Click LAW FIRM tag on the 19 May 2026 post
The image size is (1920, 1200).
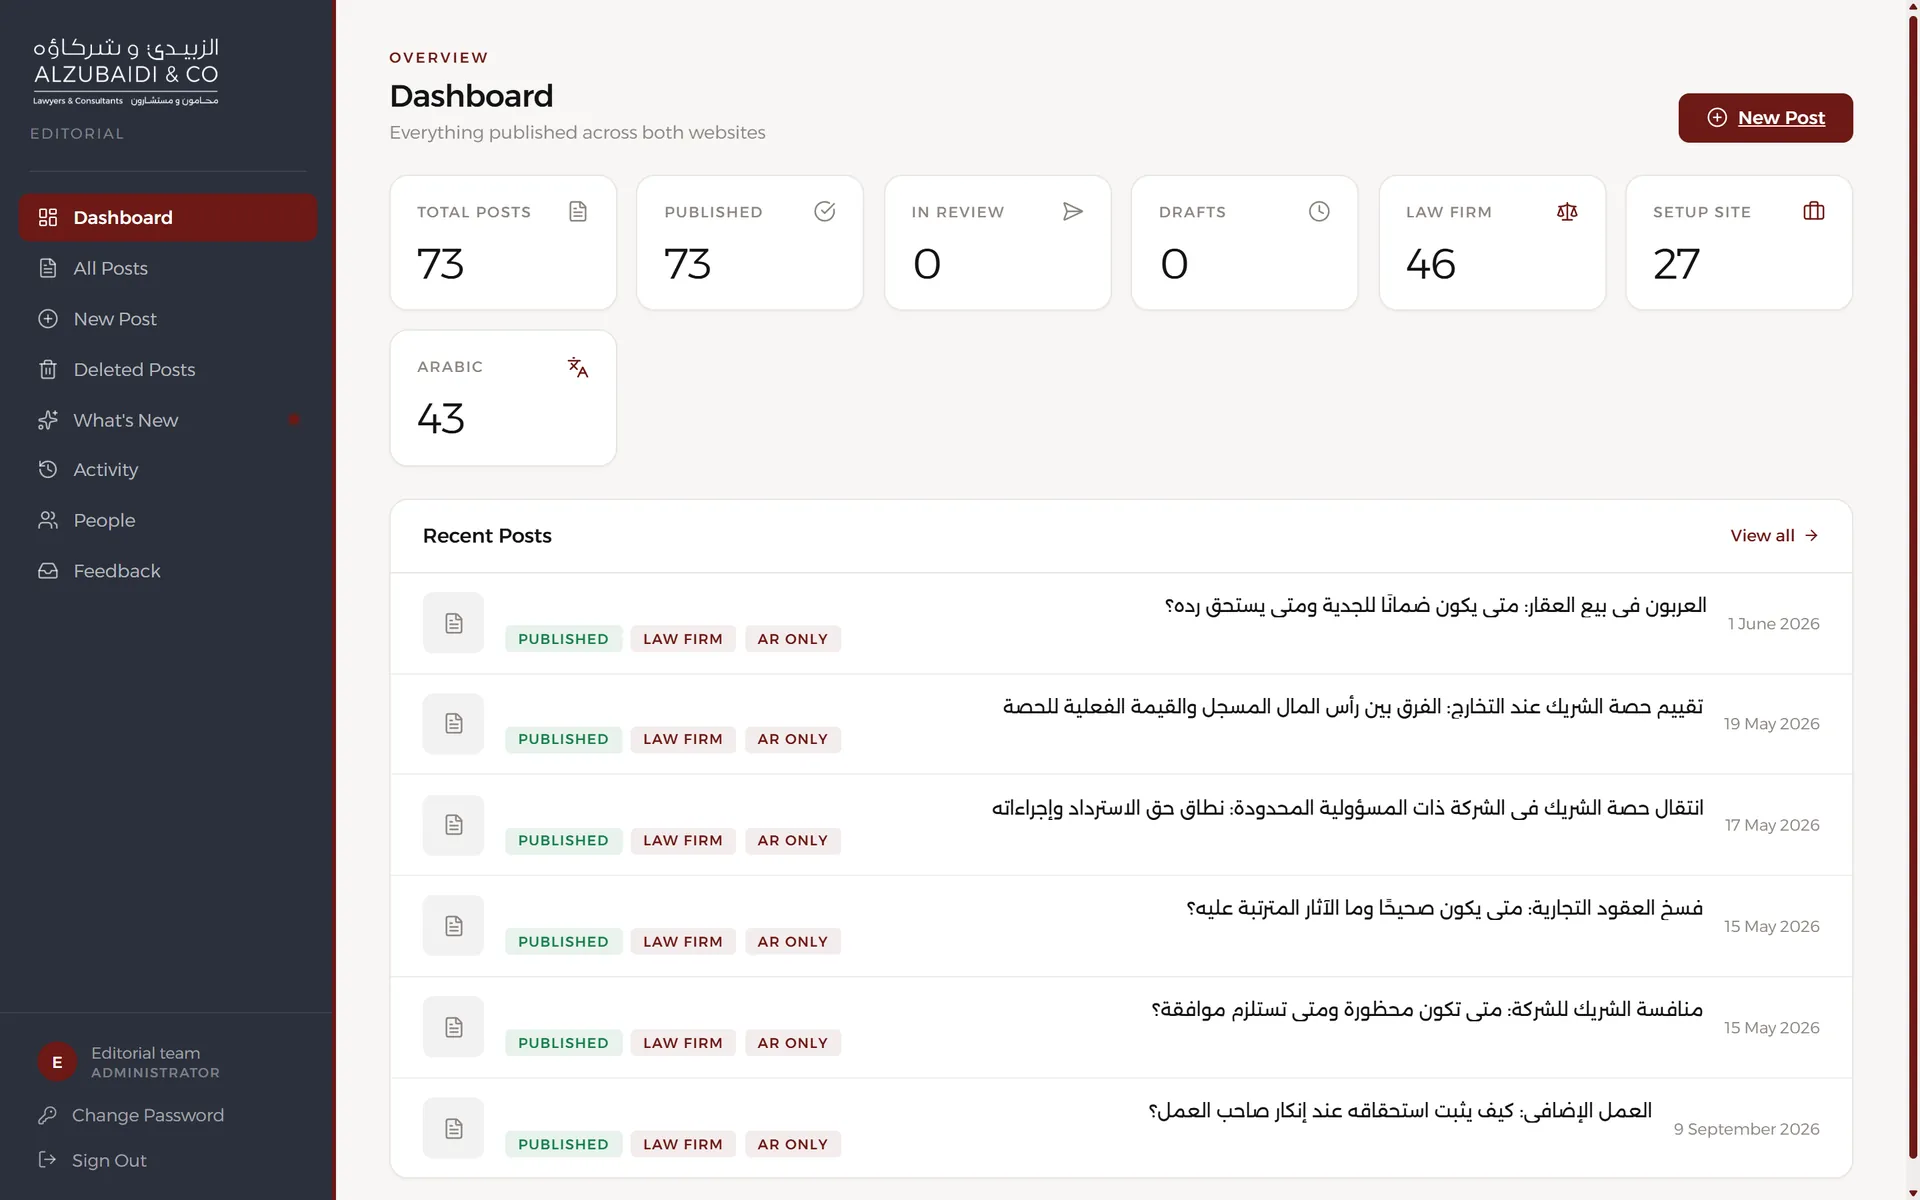683,739
